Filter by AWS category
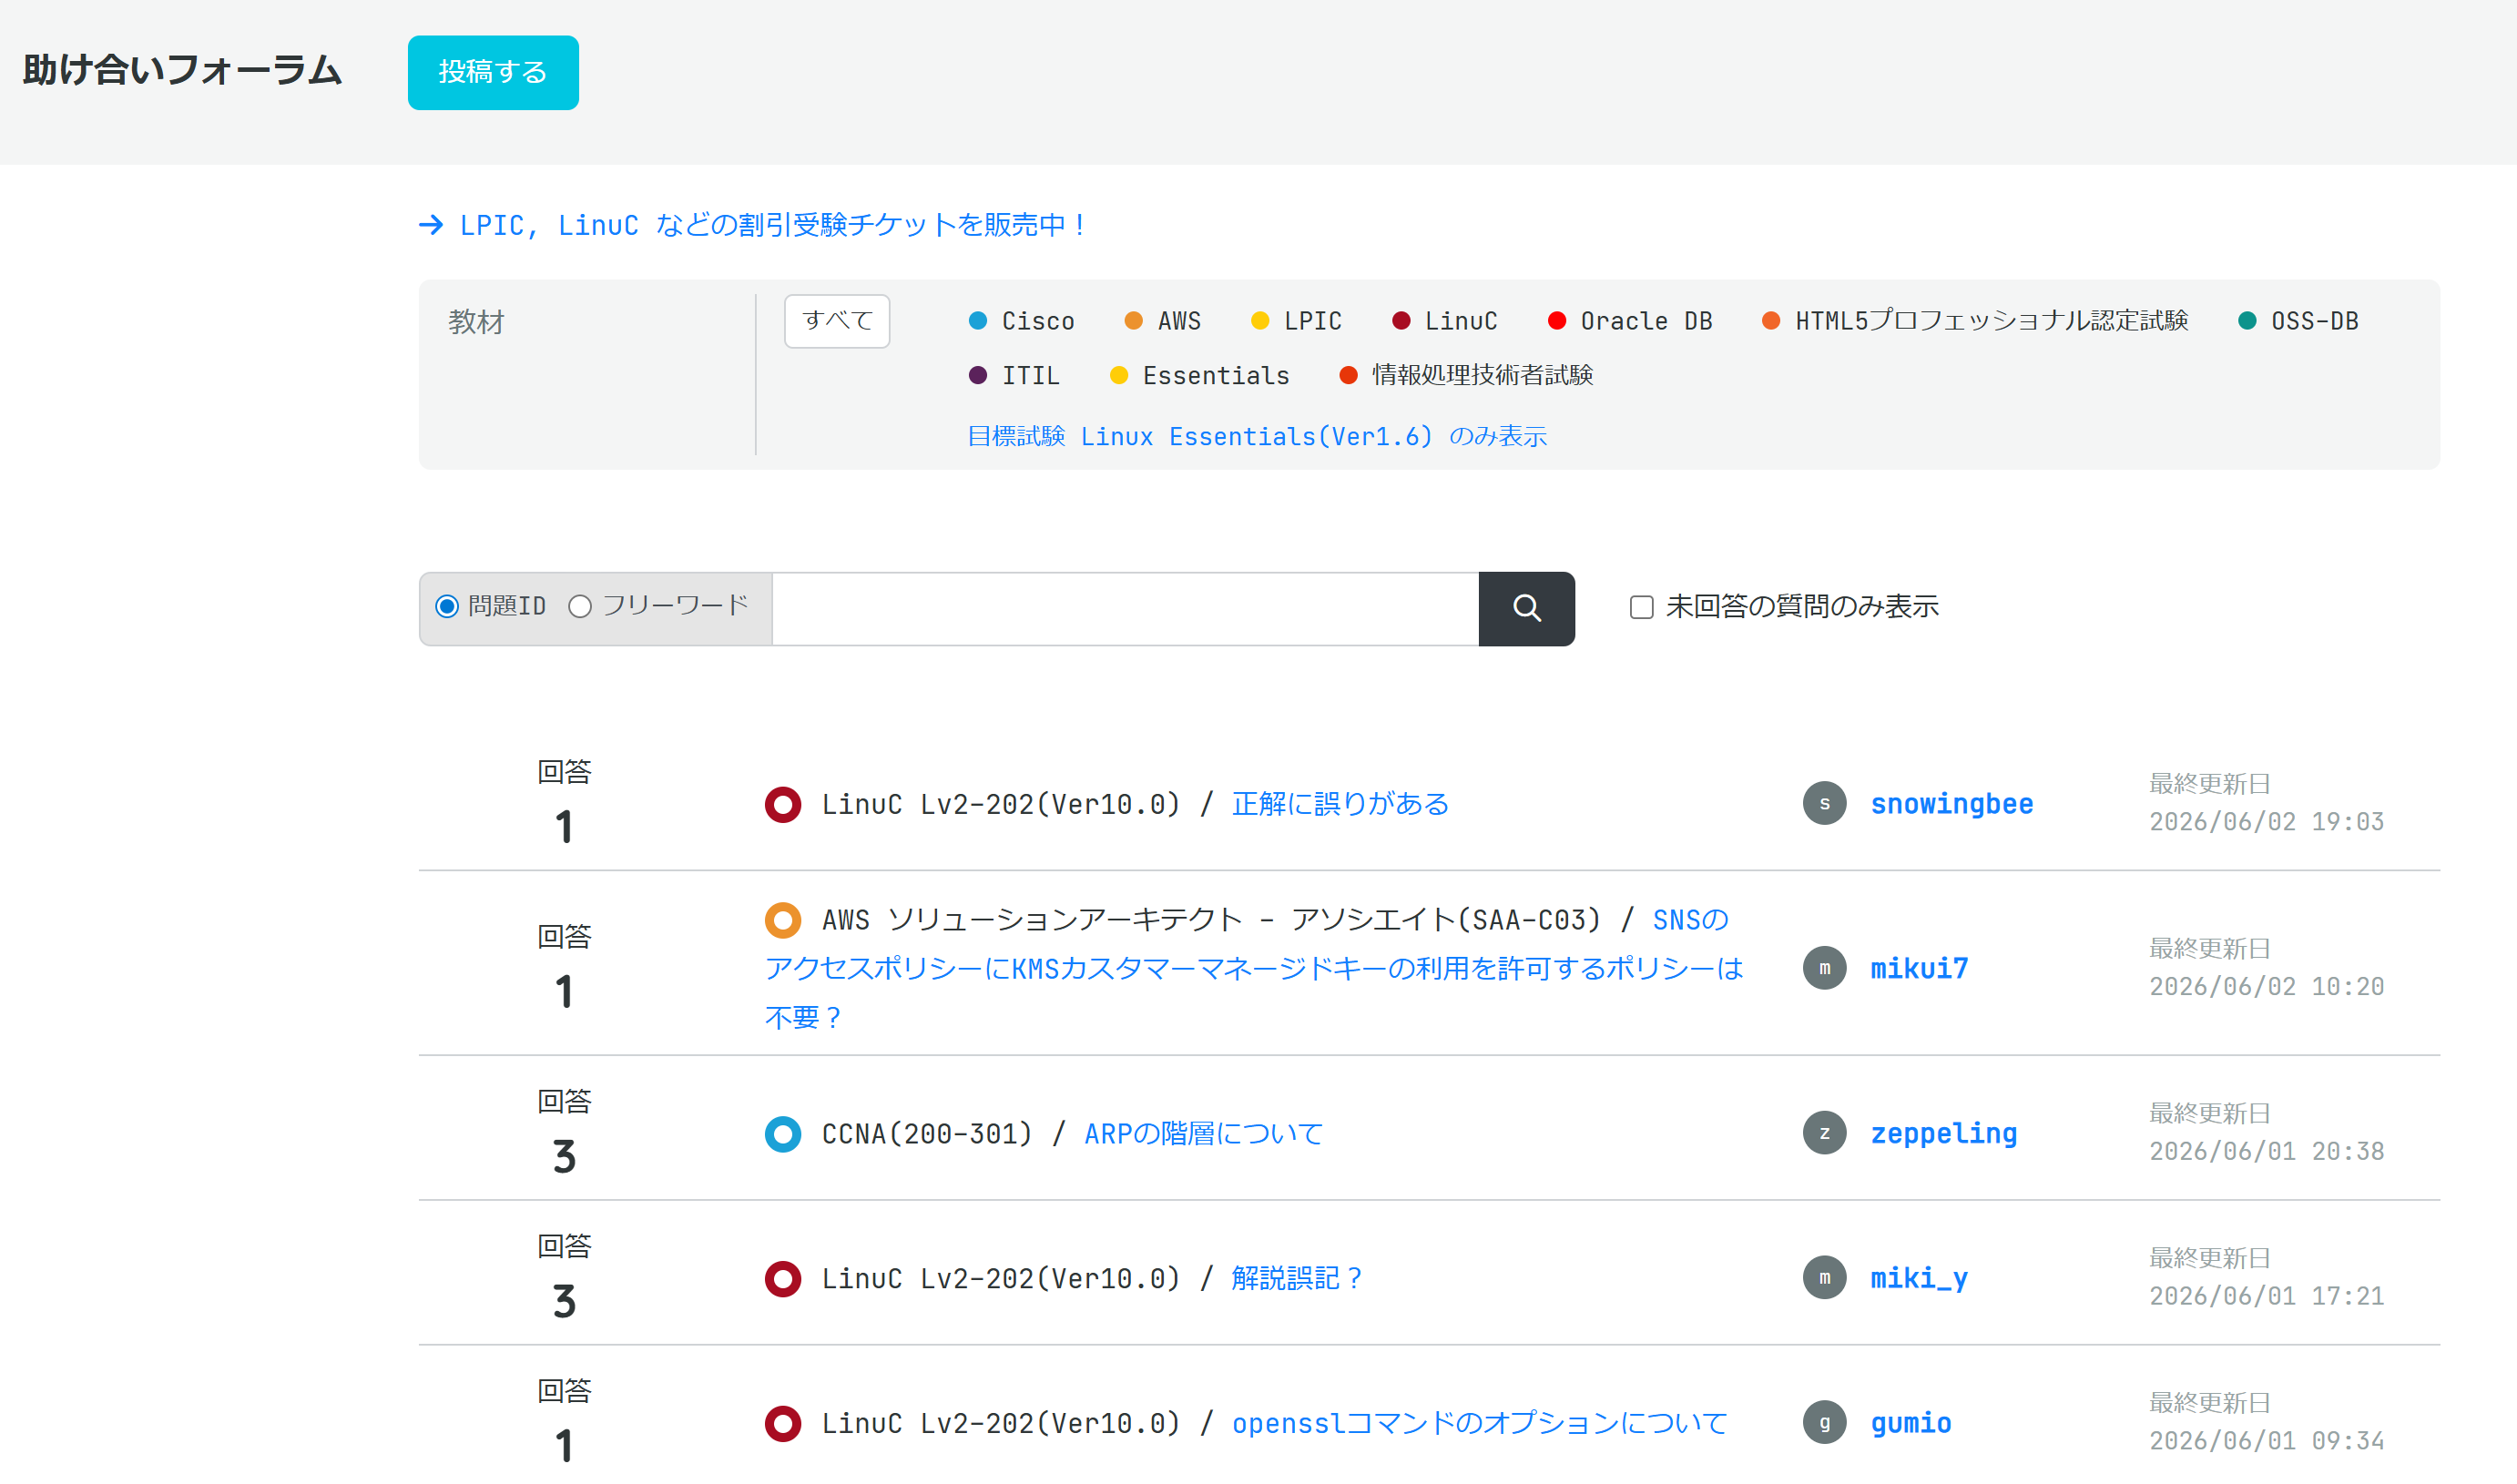2517x1484 pixels. pos(1162,321)
